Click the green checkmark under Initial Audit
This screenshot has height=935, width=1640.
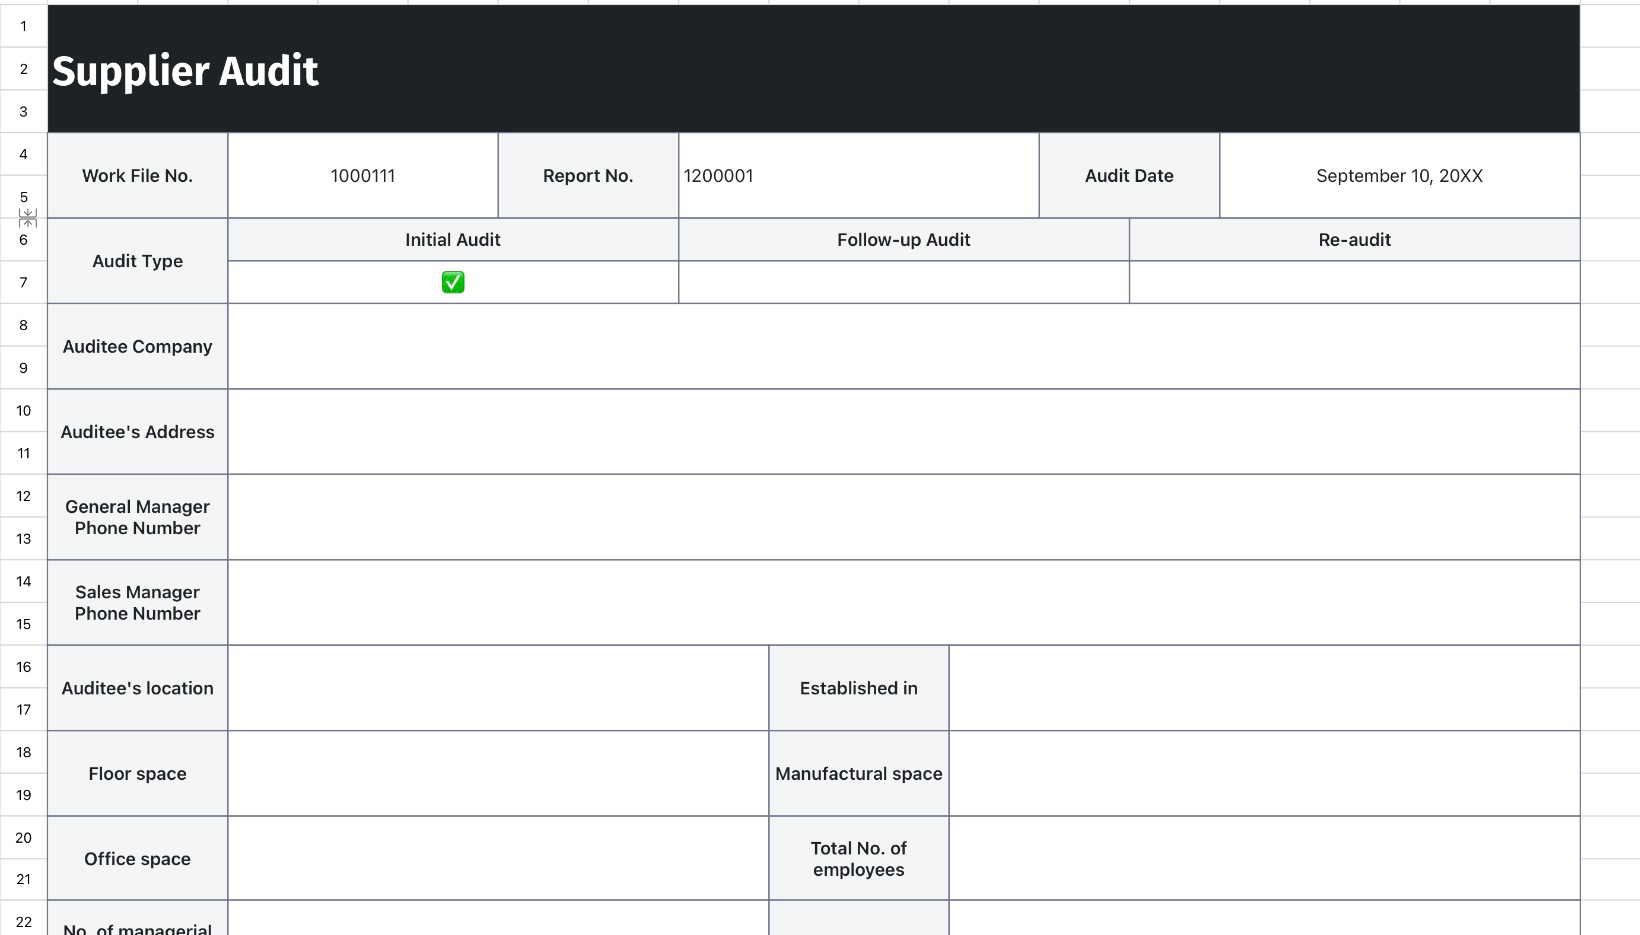click(453, 282)
